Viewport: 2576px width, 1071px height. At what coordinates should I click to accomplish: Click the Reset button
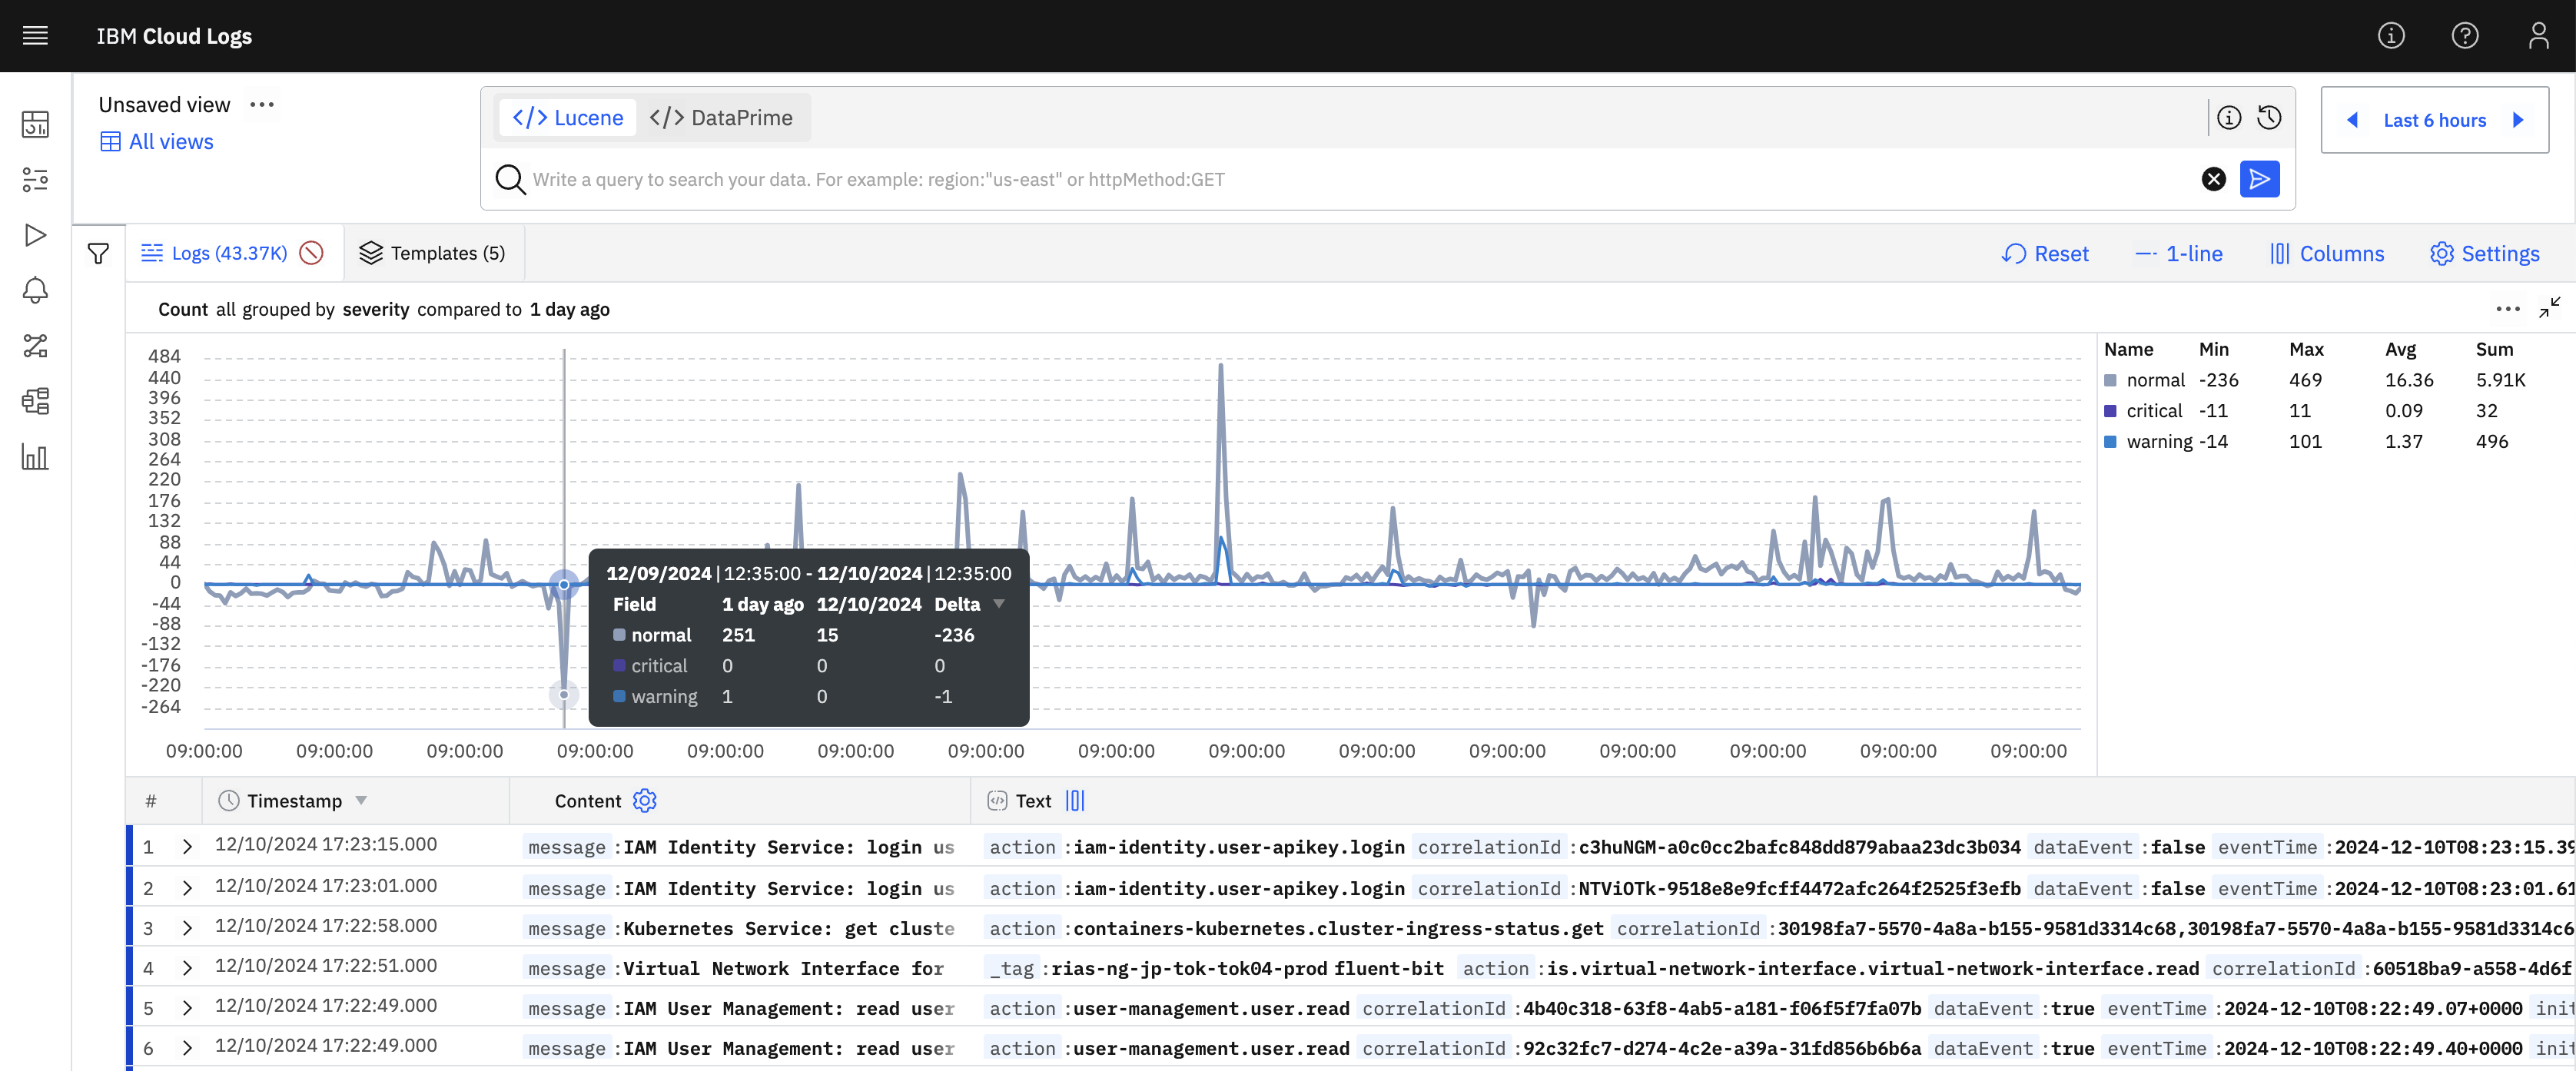tap(2045, 254)
